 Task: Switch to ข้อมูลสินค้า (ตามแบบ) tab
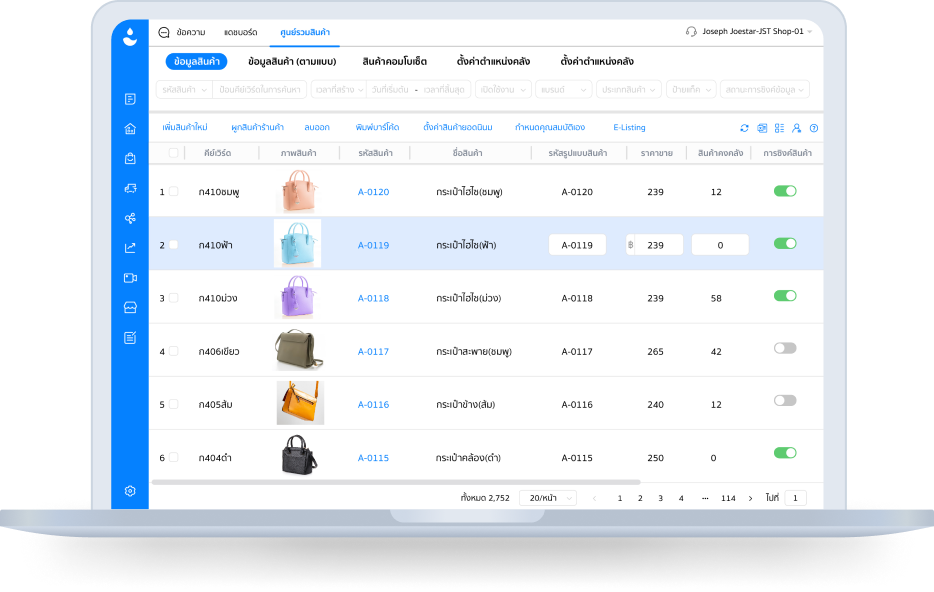coord(292,61)
